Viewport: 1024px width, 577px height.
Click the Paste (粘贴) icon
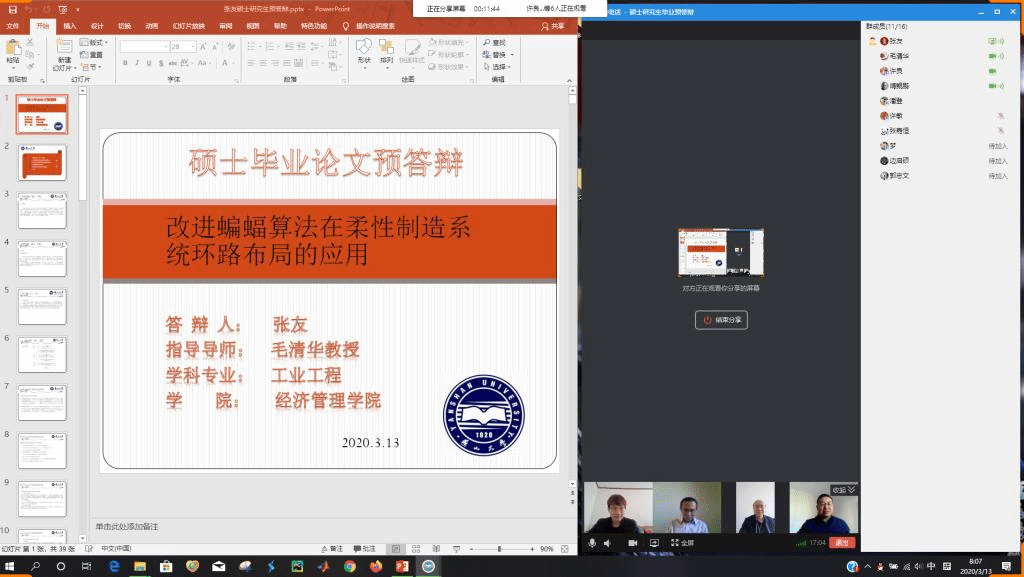(13, 51)
